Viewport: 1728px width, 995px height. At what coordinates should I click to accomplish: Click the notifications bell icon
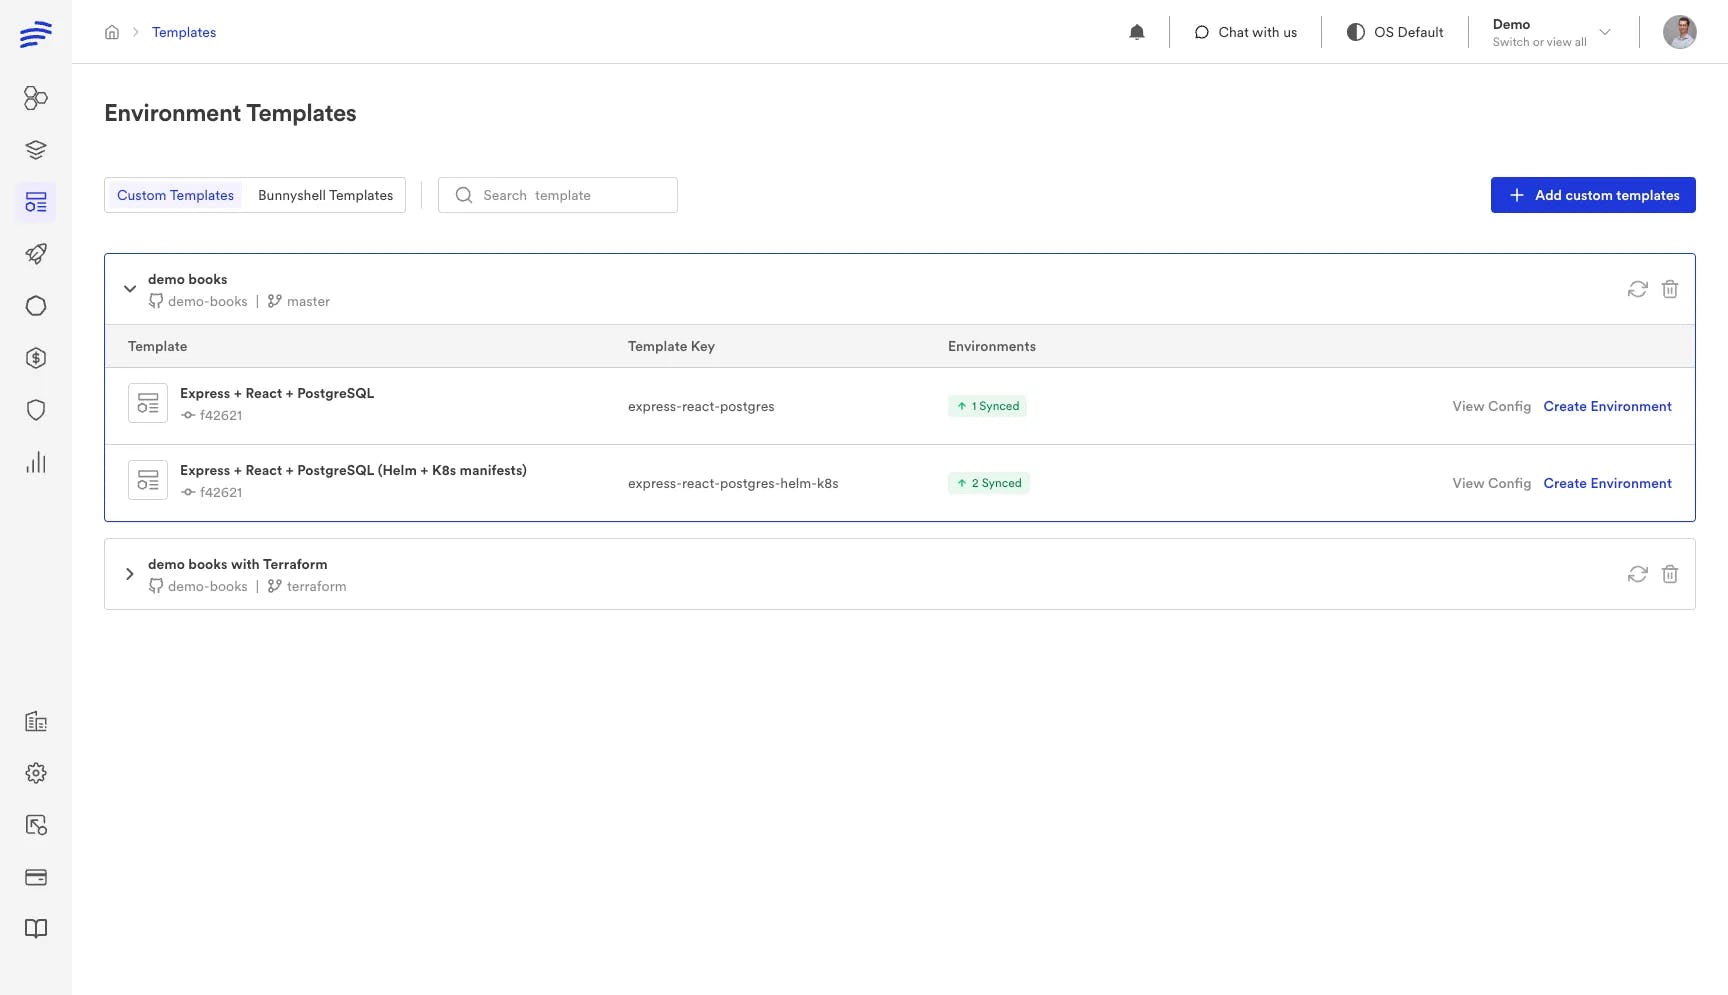1136,32
